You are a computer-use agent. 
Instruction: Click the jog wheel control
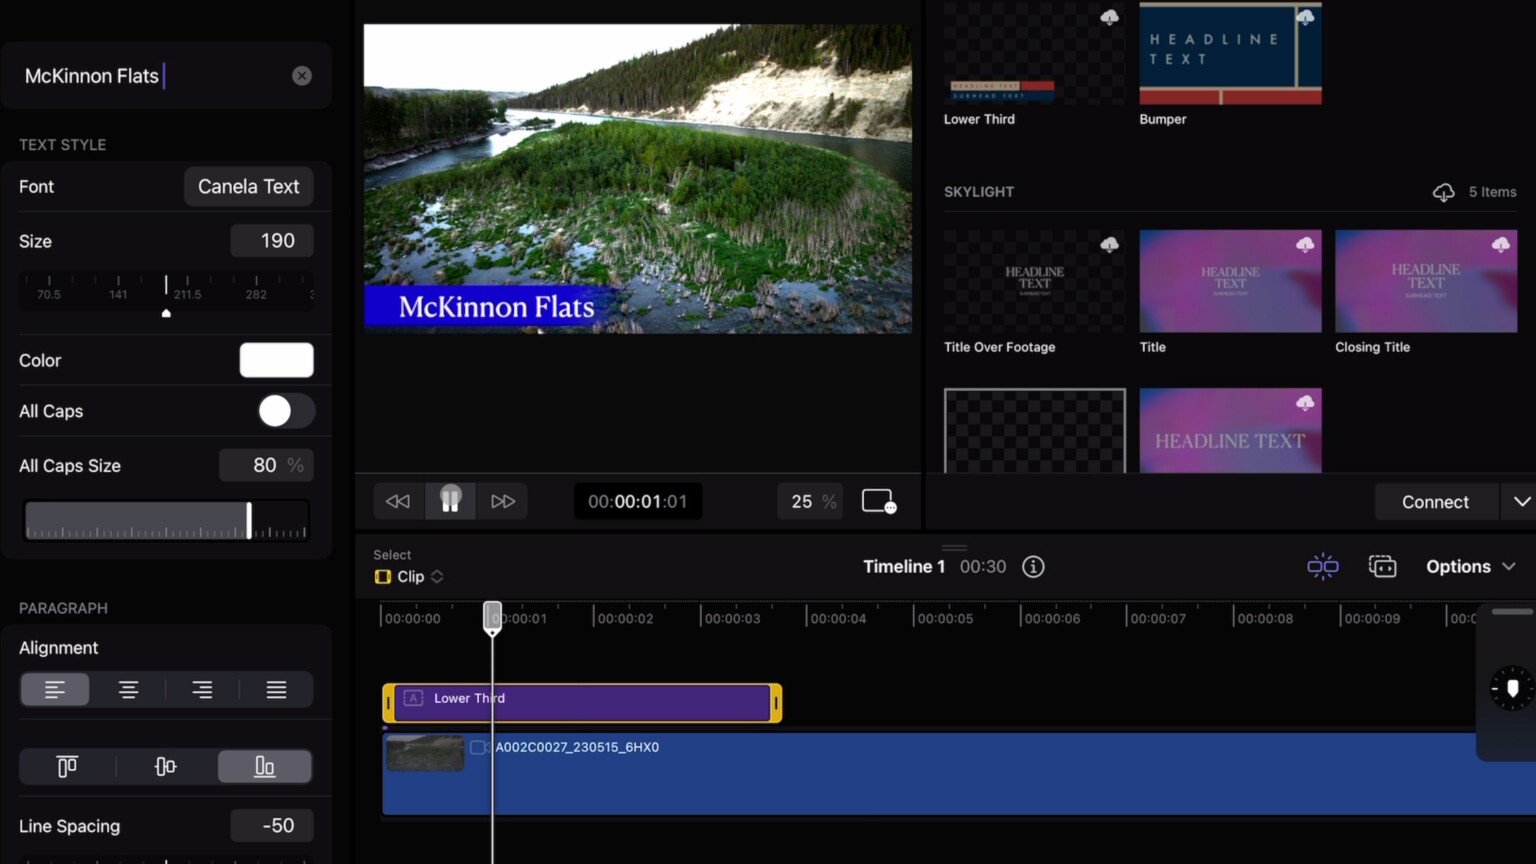pos(1512,688)
